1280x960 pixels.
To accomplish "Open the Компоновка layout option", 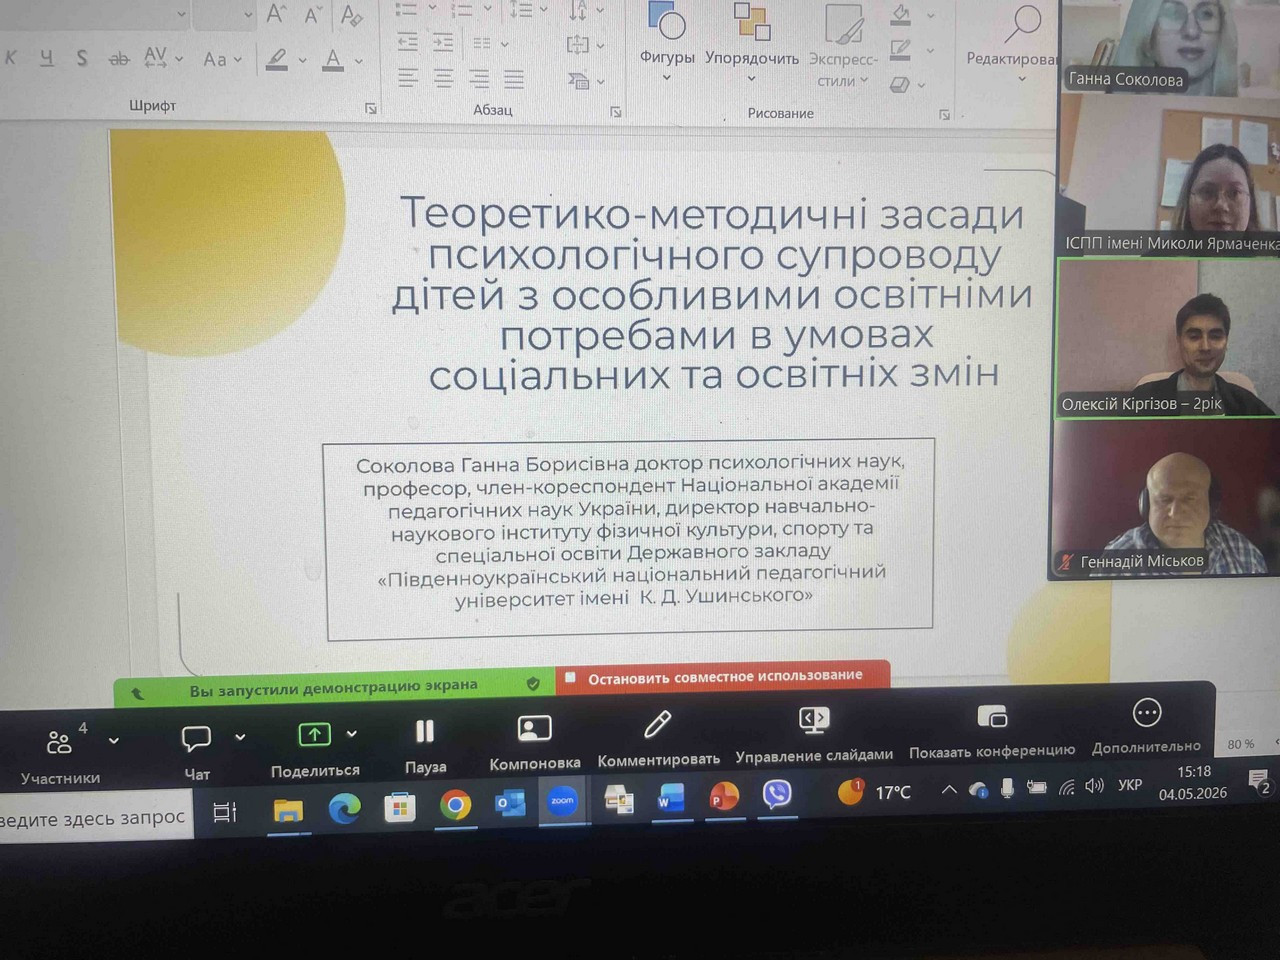I will 535,742.
